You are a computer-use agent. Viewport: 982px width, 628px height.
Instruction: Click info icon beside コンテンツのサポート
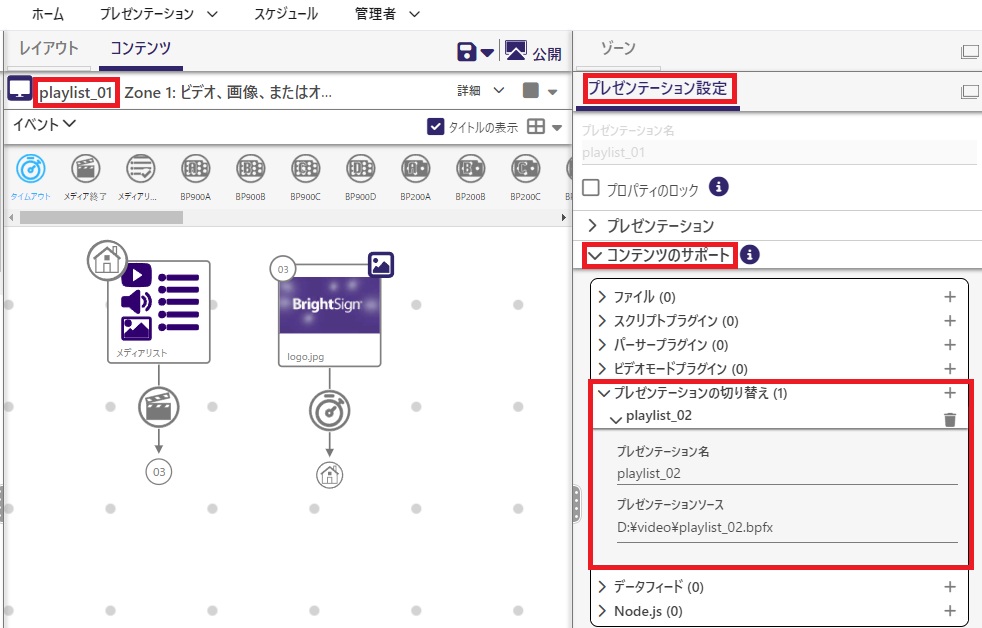749,255
